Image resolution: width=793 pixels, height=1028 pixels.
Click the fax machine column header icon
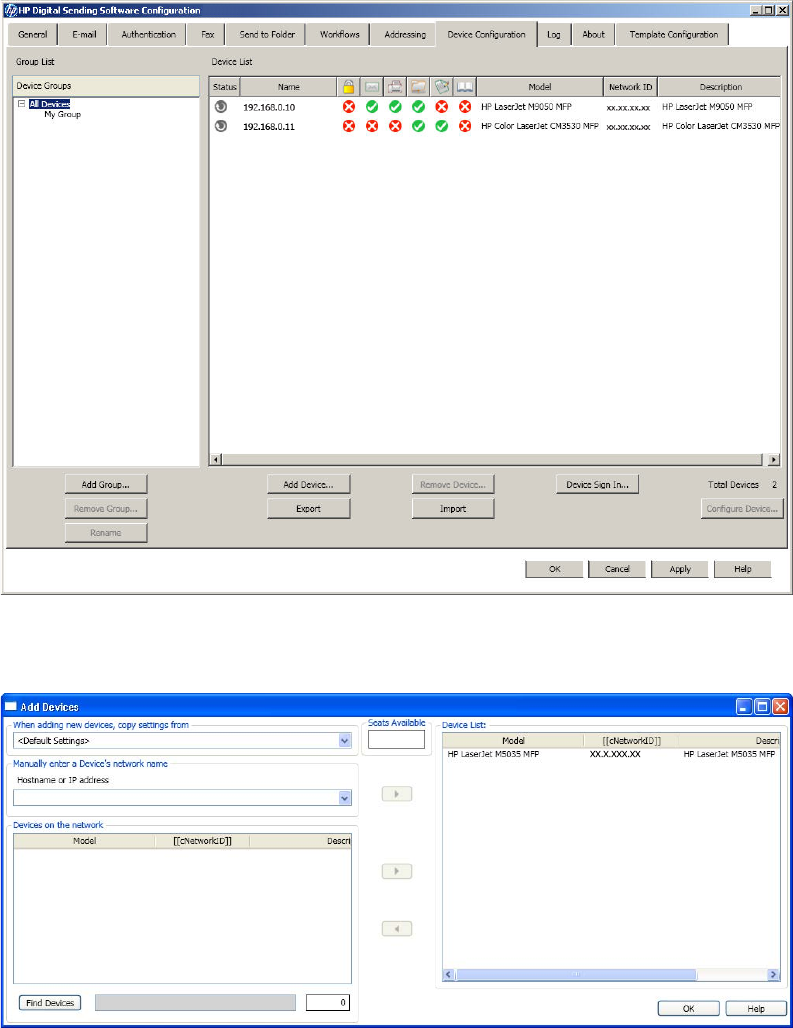(395, 87)
